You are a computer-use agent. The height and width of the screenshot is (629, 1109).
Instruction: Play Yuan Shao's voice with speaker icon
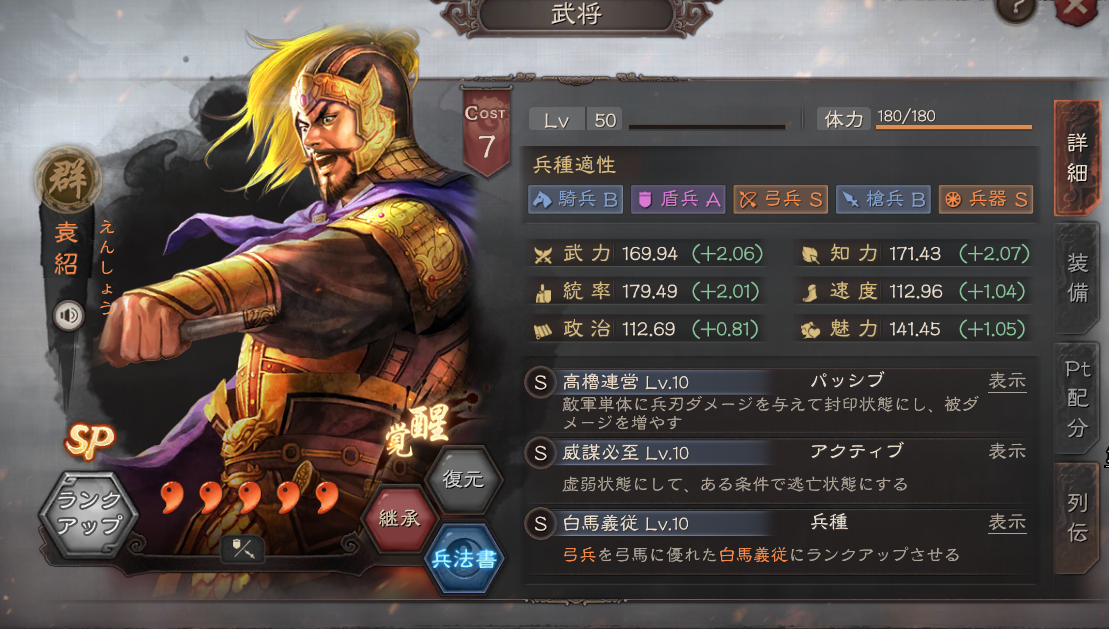(69, 316)
